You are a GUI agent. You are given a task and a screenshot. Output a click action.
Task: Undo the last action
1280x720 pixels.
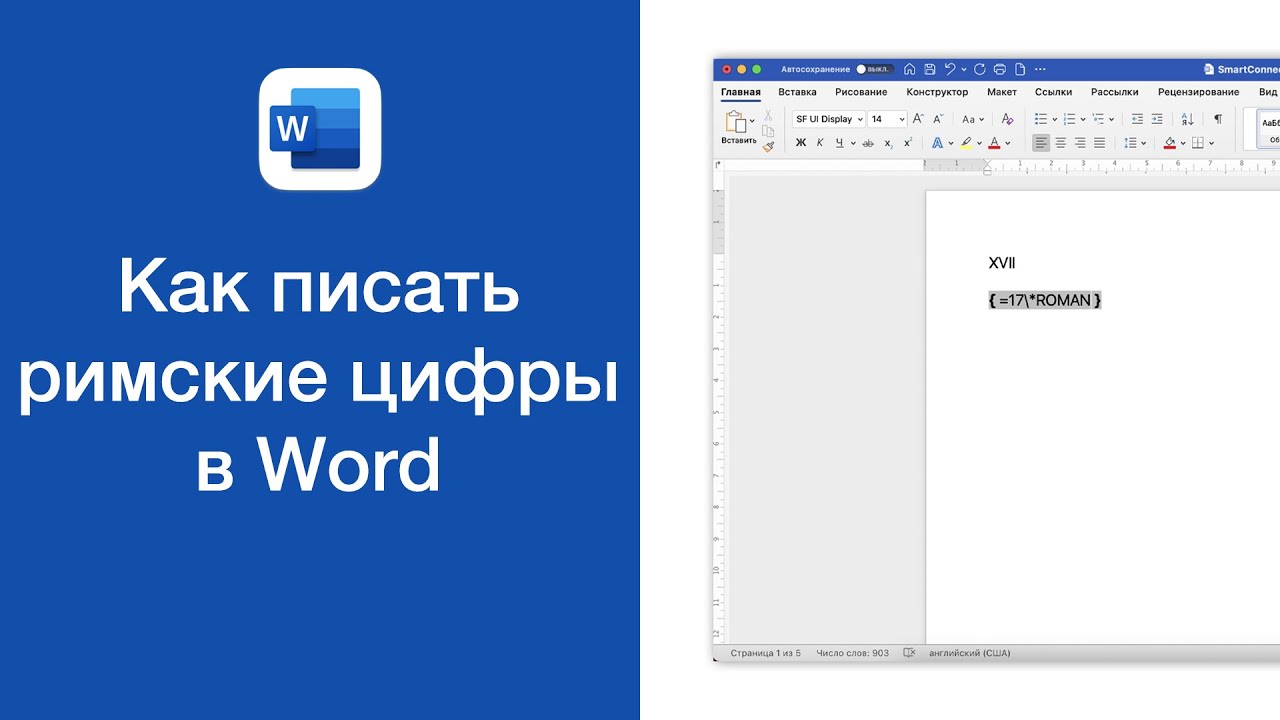pos(950,69)
